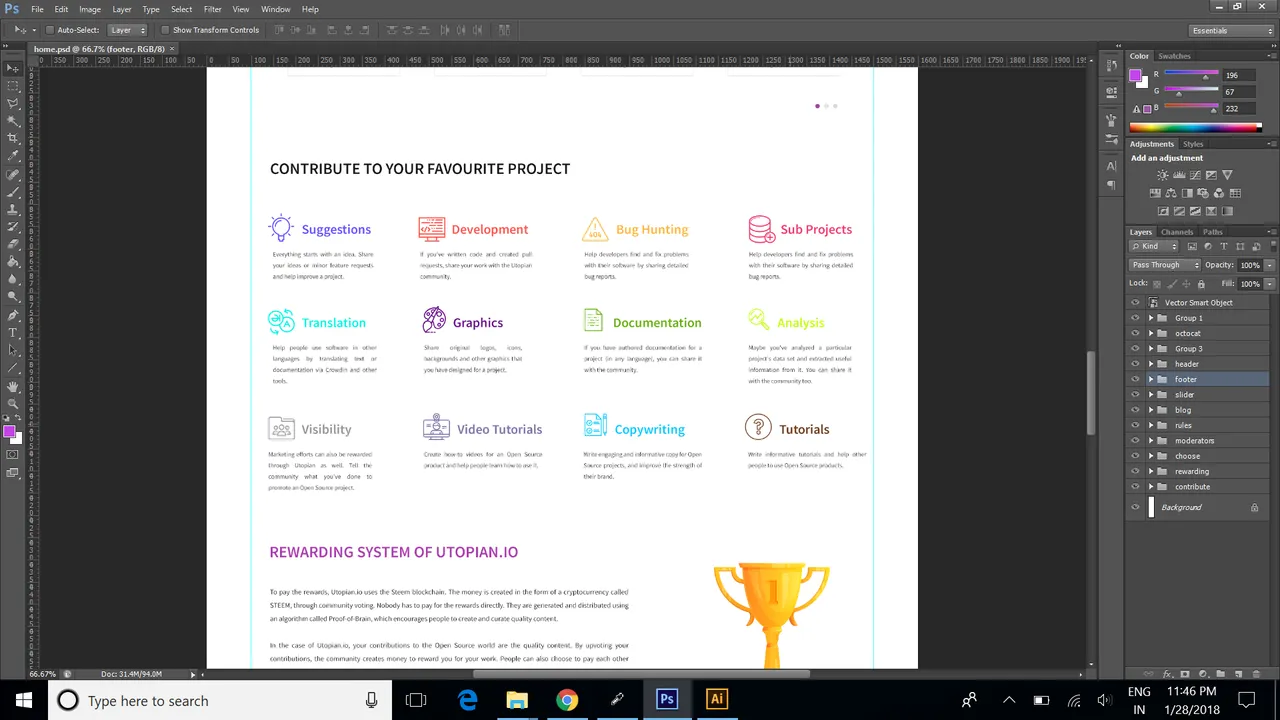Filter layers by type layers

[x=1223, y=246]
